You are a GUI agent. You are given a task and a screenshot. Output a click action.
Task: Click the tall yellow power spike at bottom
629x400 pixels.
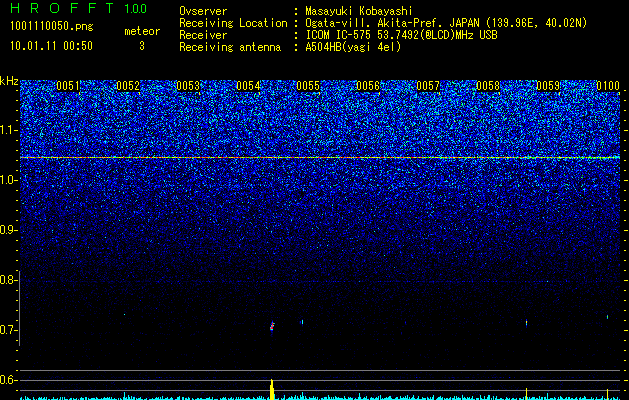tap(272, 389)
